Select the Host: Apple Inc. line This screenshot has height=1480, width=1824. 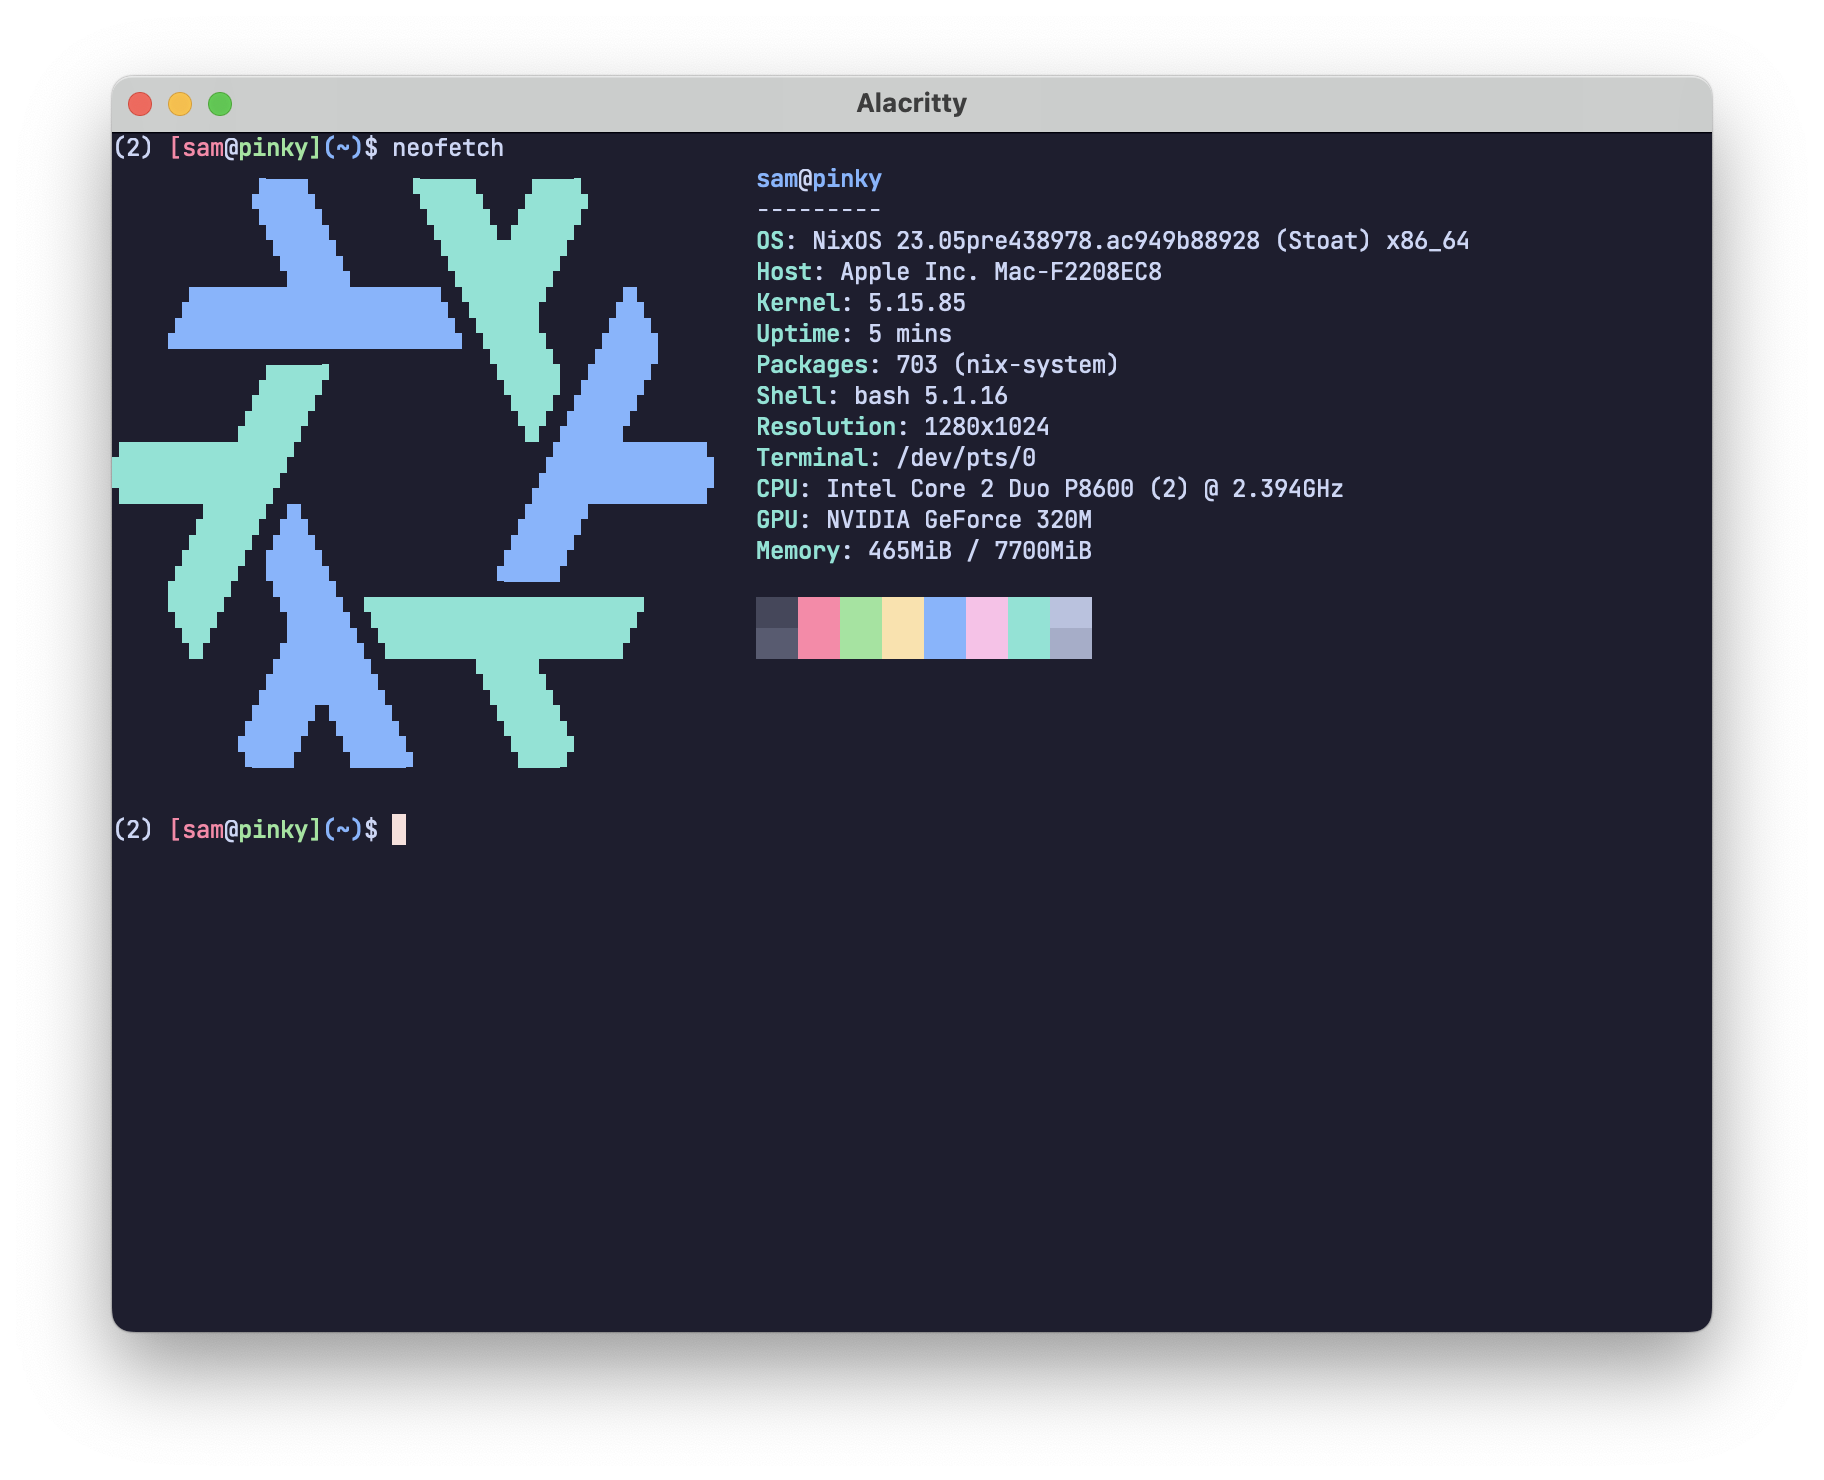(x=959, y=272)
